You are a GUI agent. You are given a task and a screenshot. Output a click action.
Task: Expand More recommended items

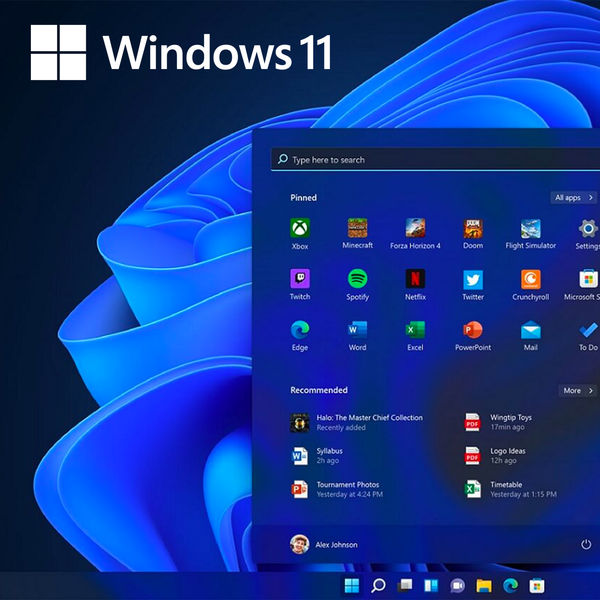(x=577, y=391)
